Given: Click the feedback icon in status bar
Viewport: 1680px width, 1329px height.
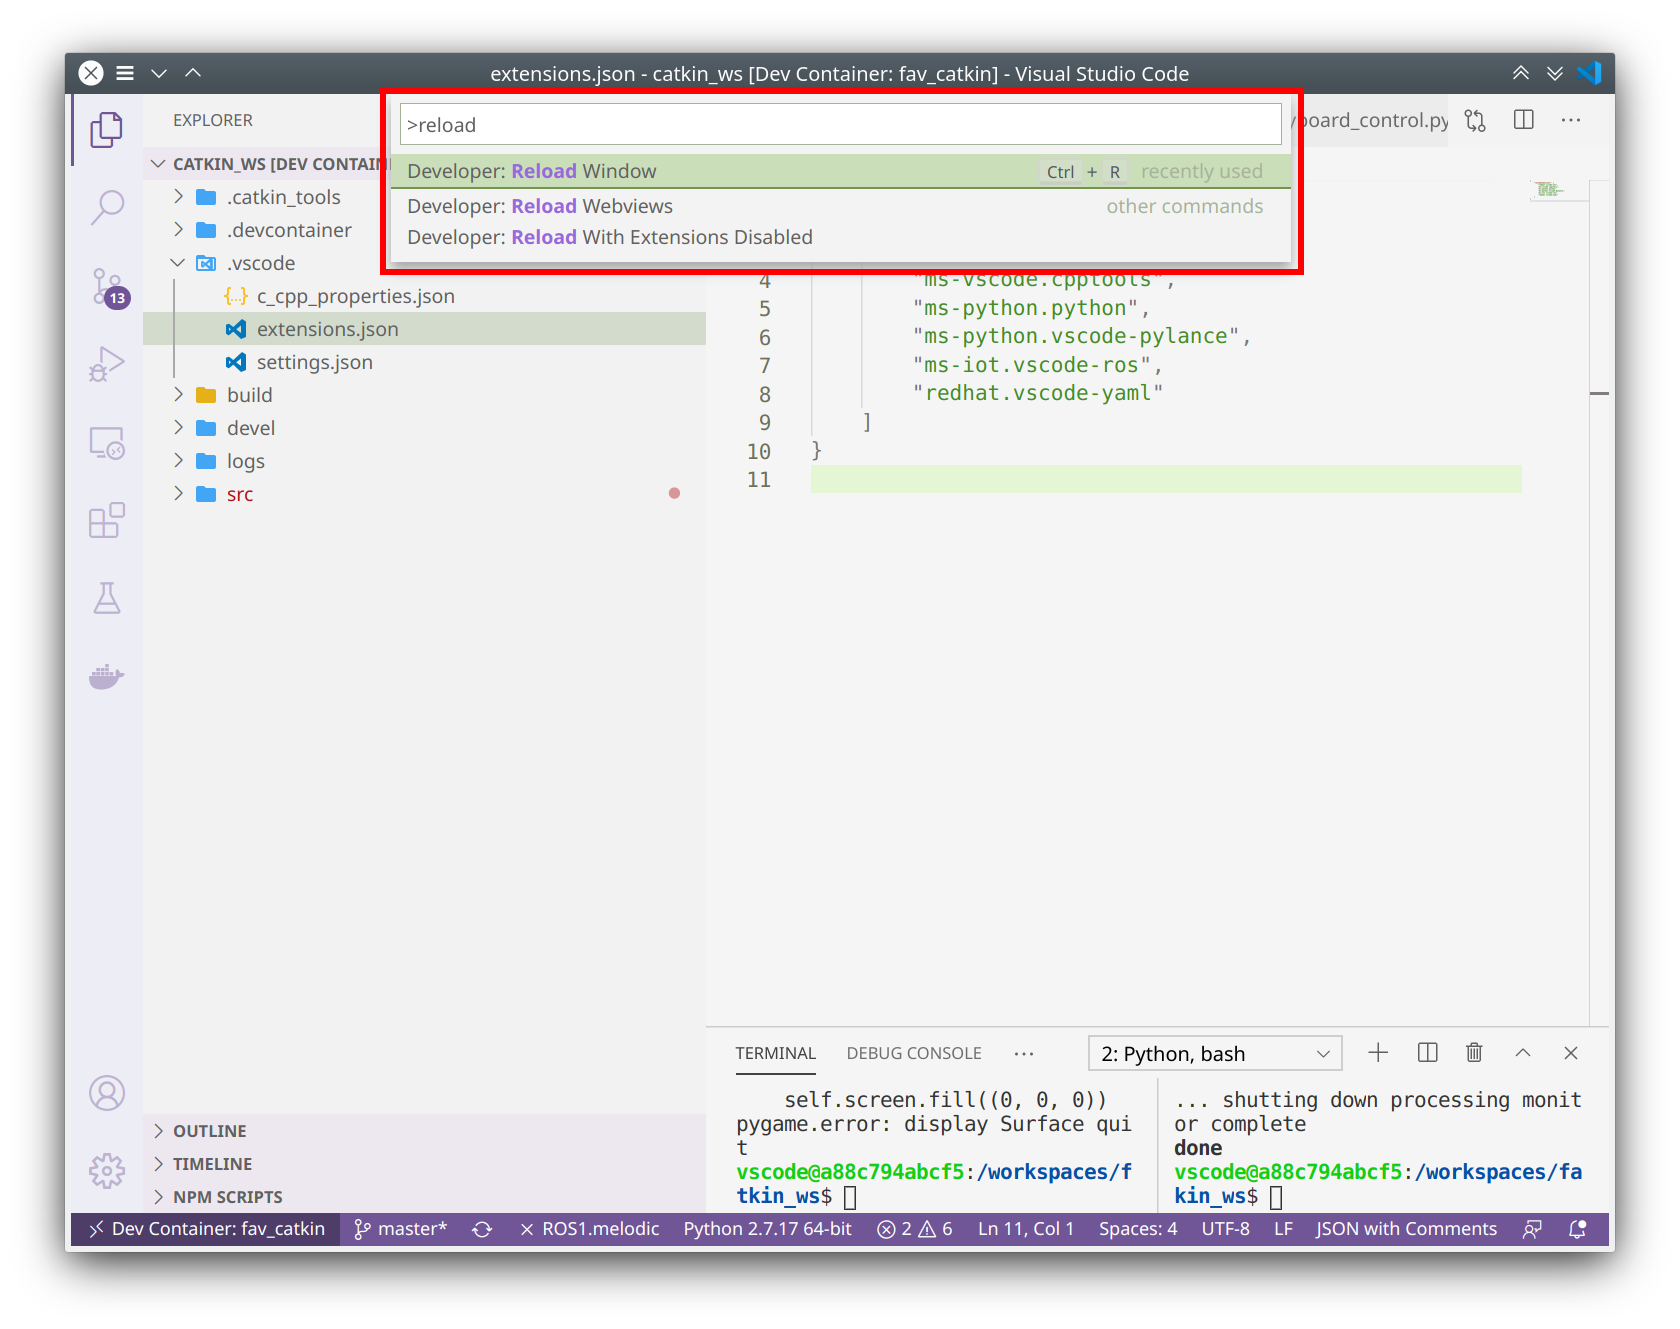Looking at the screenshot, I should coord(1532,1229).
